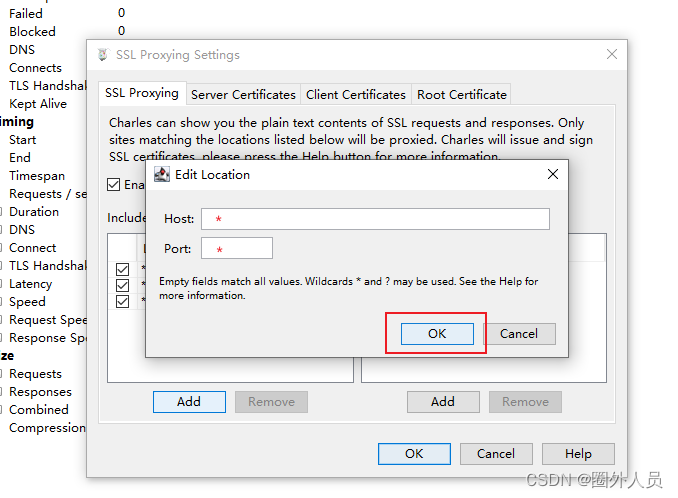Expand the Requests row under Size
The height and width of the screenshot is (498, 678).
1,374
